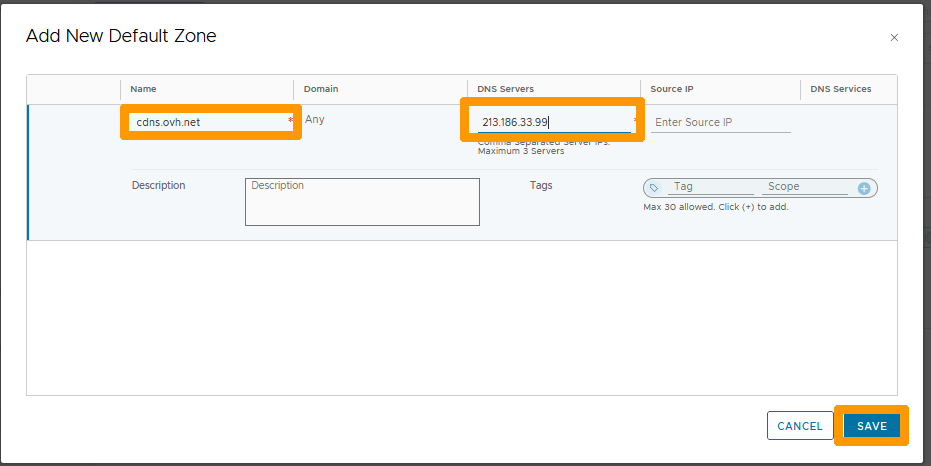Click the Add New Default Zone title

click(121, 36)
